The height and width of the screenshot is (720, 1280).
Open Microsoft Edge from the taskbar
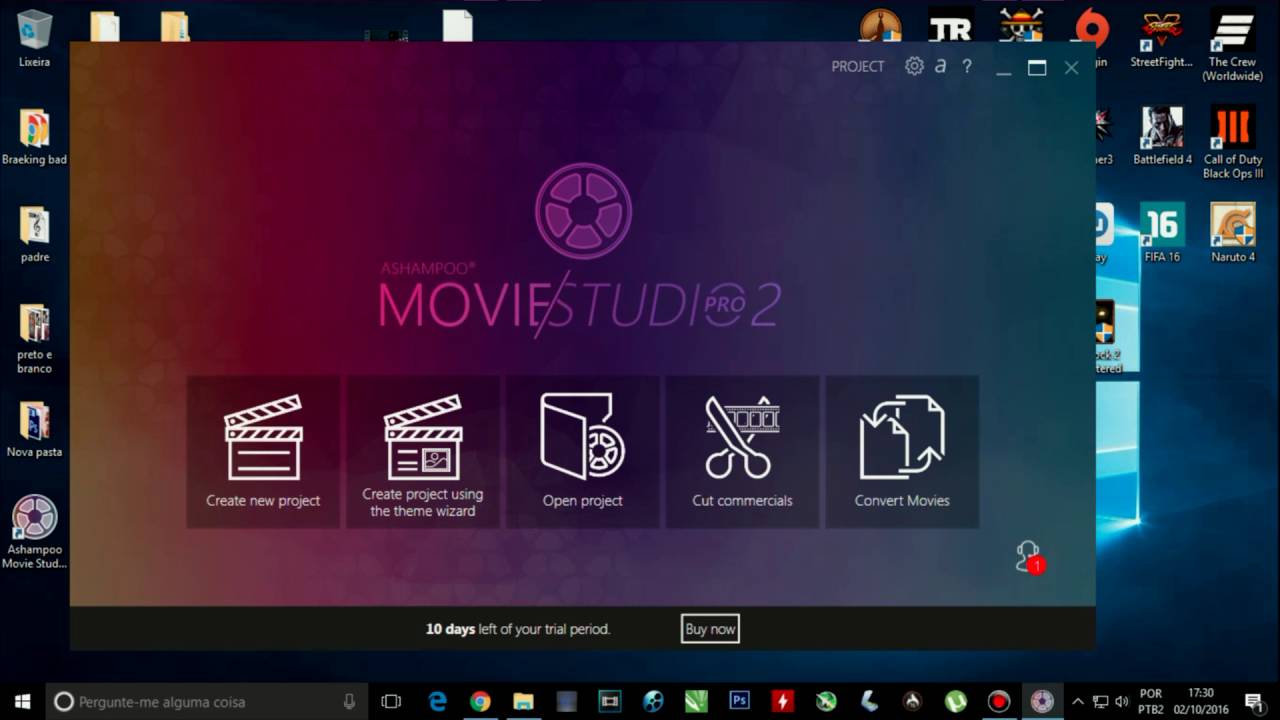click(437, 701)
